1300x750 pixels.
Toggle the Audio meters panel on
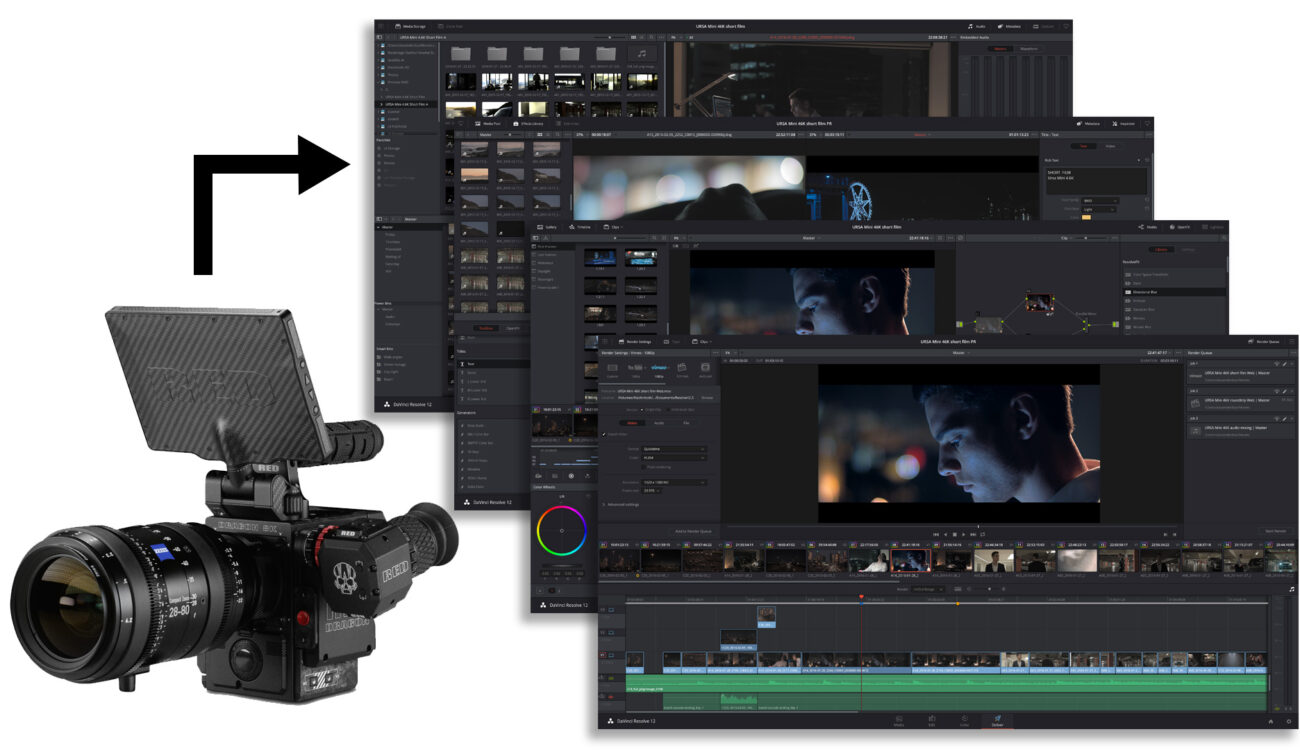[979, 24]
